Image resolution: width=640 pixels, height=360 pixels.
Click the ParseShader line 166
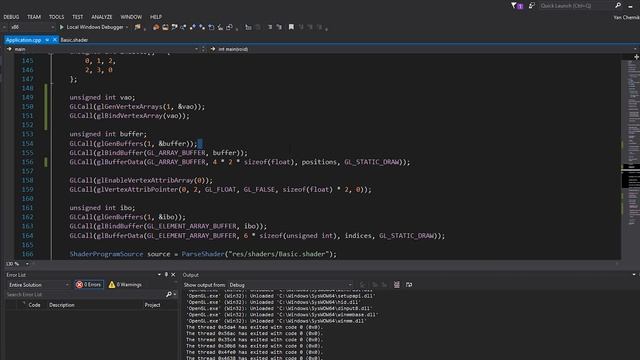[x=203, y=254]
